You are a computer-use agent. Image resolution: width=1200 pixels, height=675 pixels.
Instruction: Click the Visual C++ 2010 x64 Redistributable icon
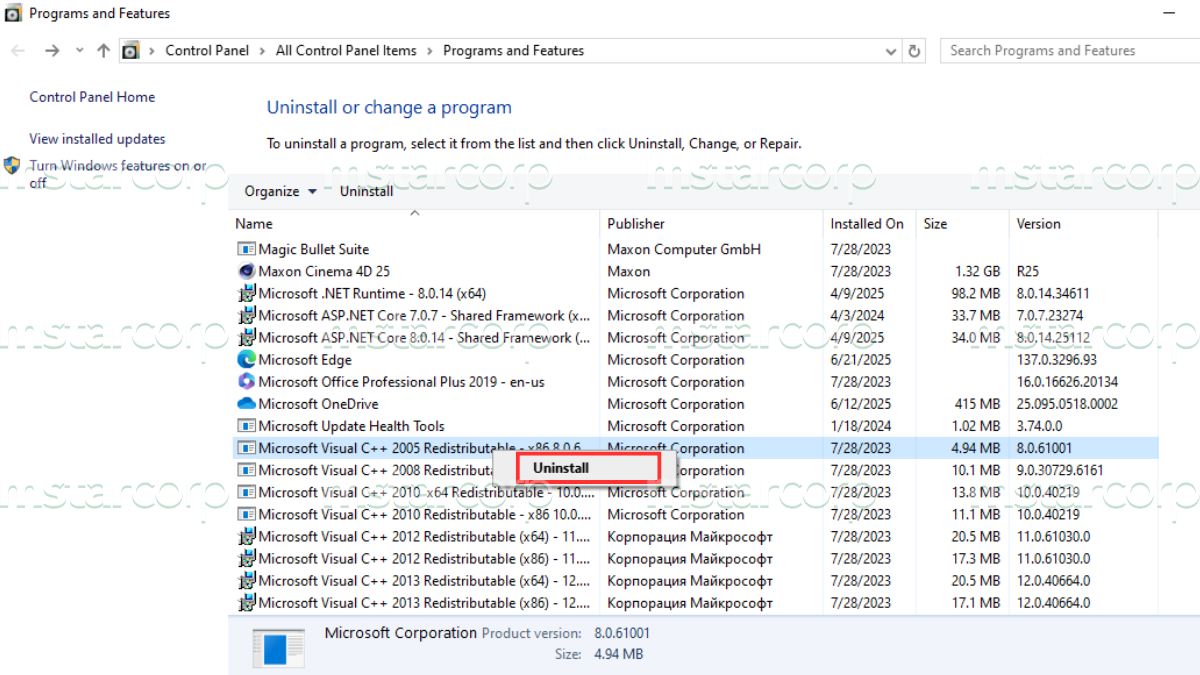246,492
